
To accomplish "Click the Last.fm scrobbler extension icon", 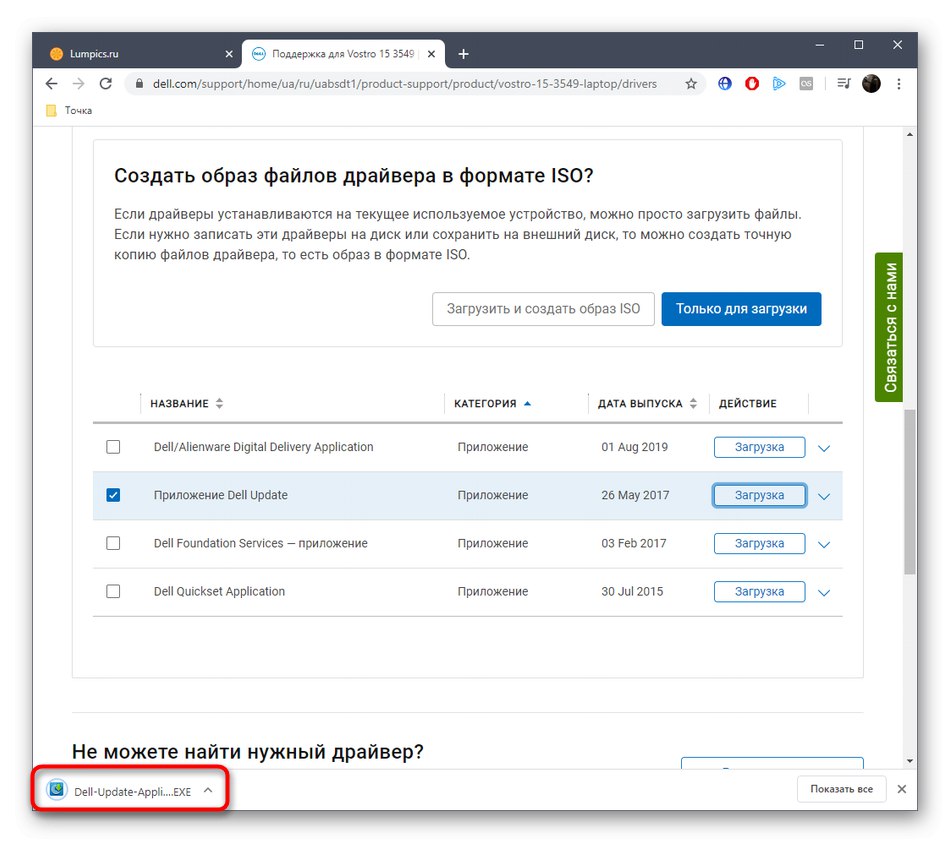I will point(806,83).
